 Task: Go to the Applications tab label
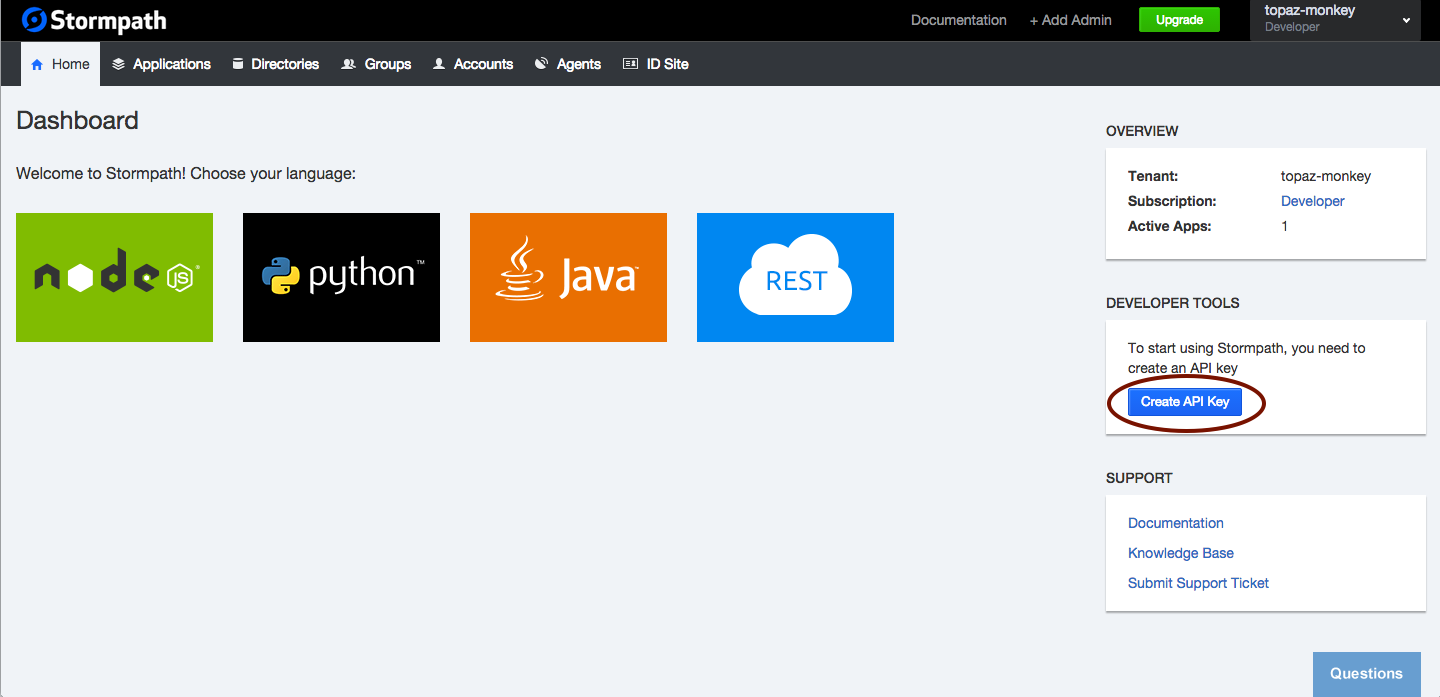point(172,64)
